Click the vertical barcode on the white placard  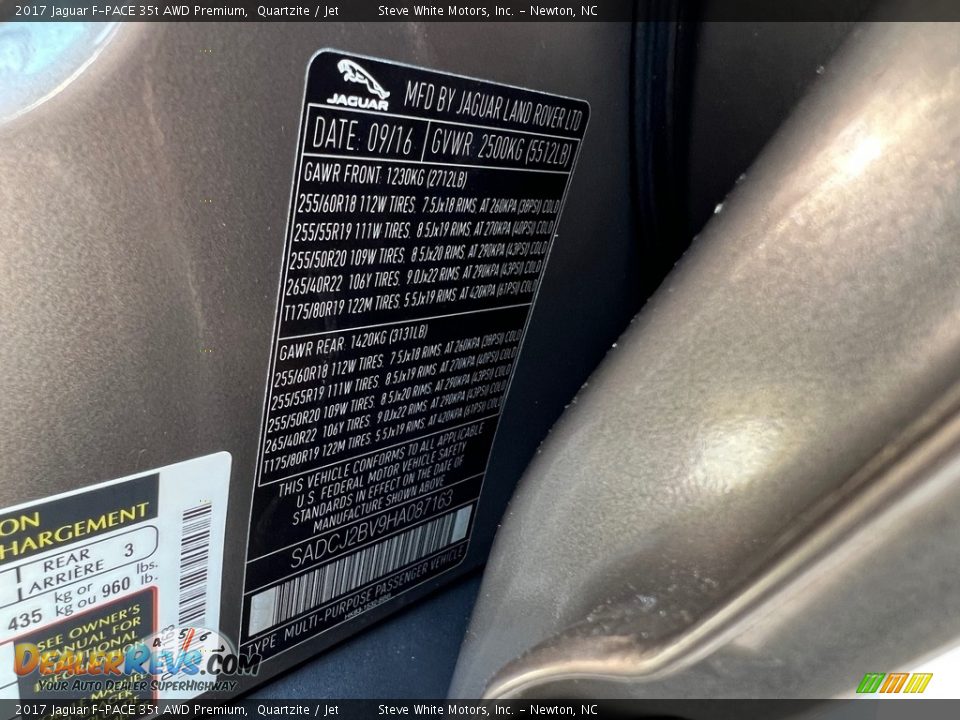tap(195, 566)
